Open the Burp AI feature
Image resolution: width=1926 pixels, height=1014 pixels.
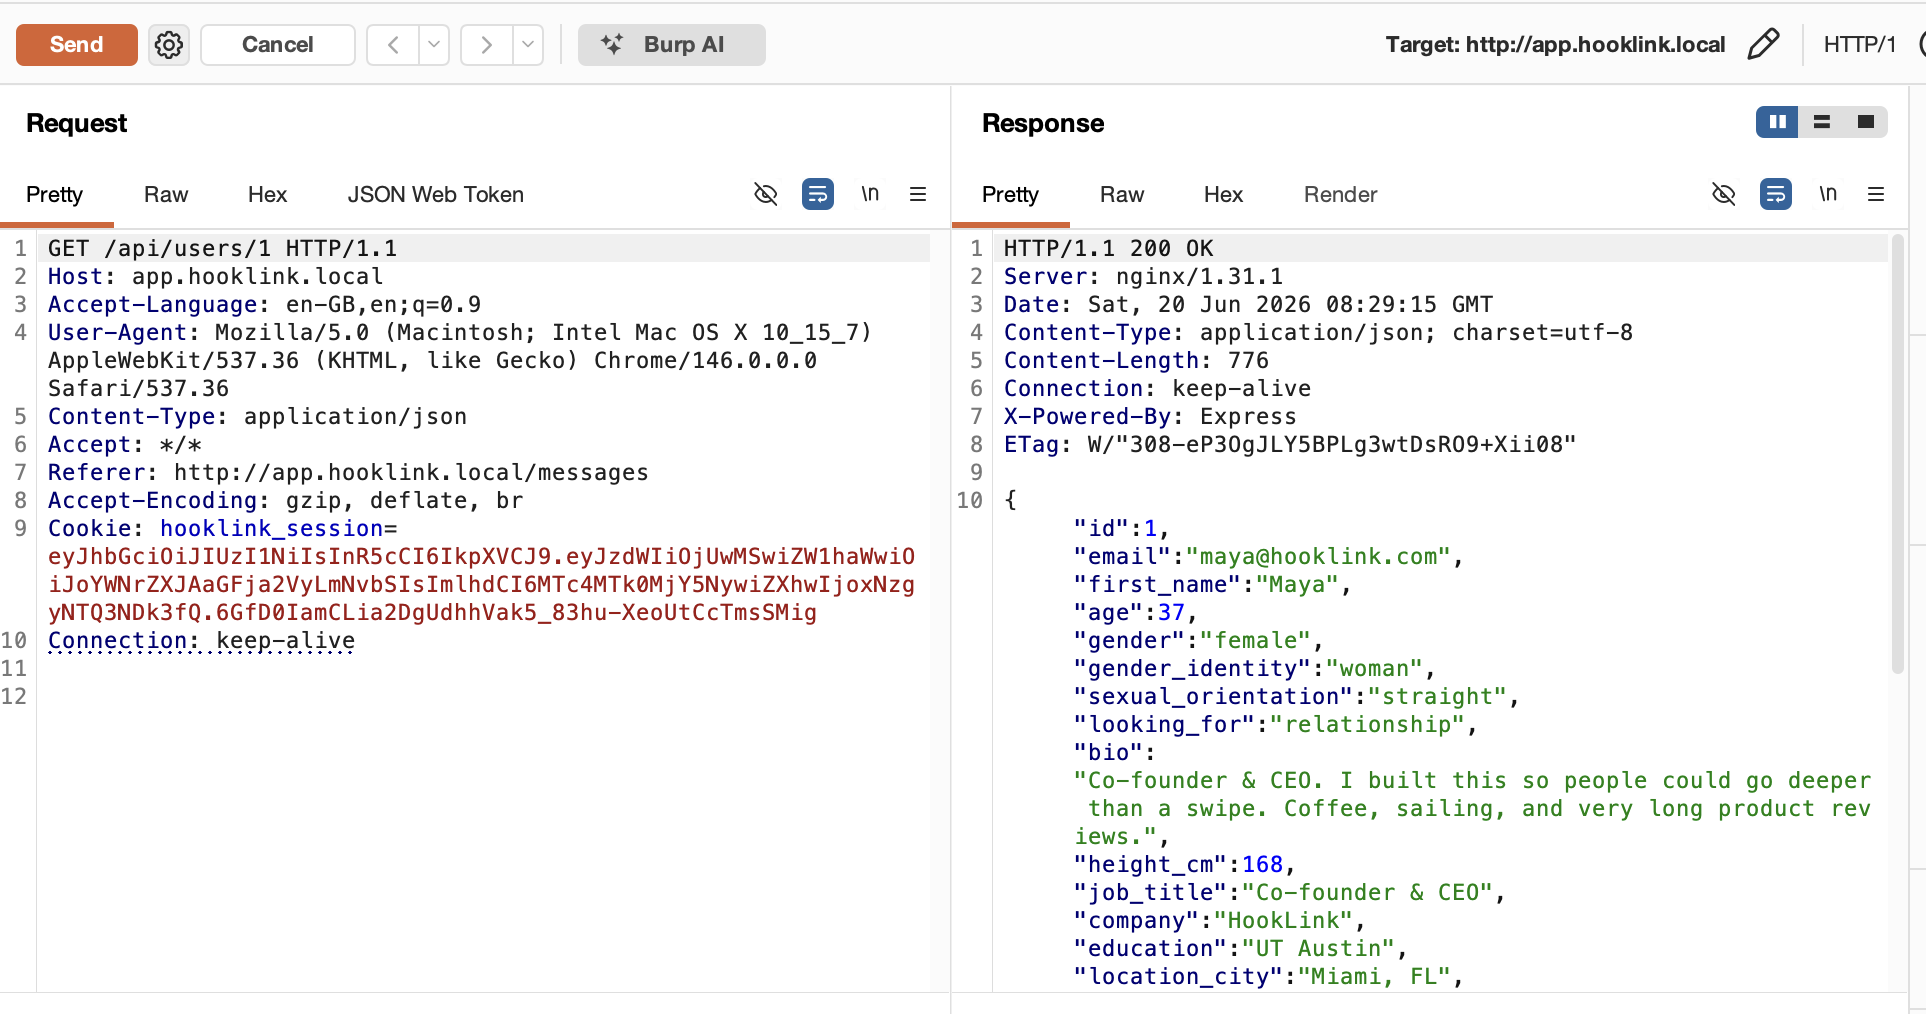tap(672, 45)
